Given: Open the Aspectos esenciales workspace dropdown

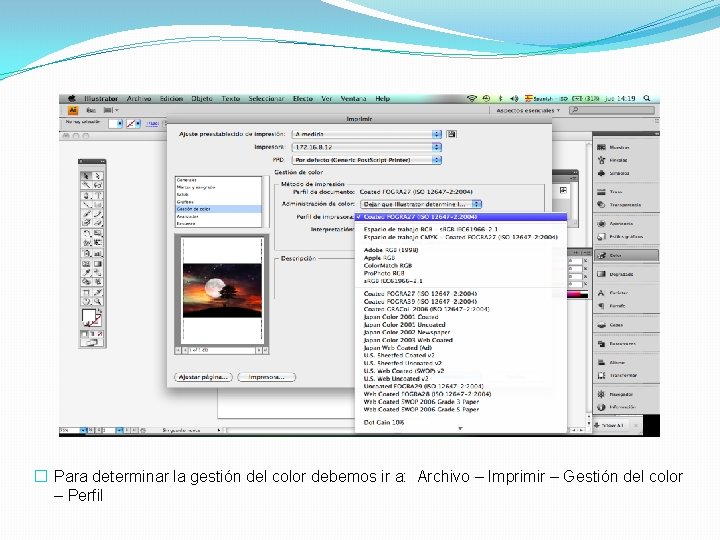Looking at the screenshot, I should 528,111.
